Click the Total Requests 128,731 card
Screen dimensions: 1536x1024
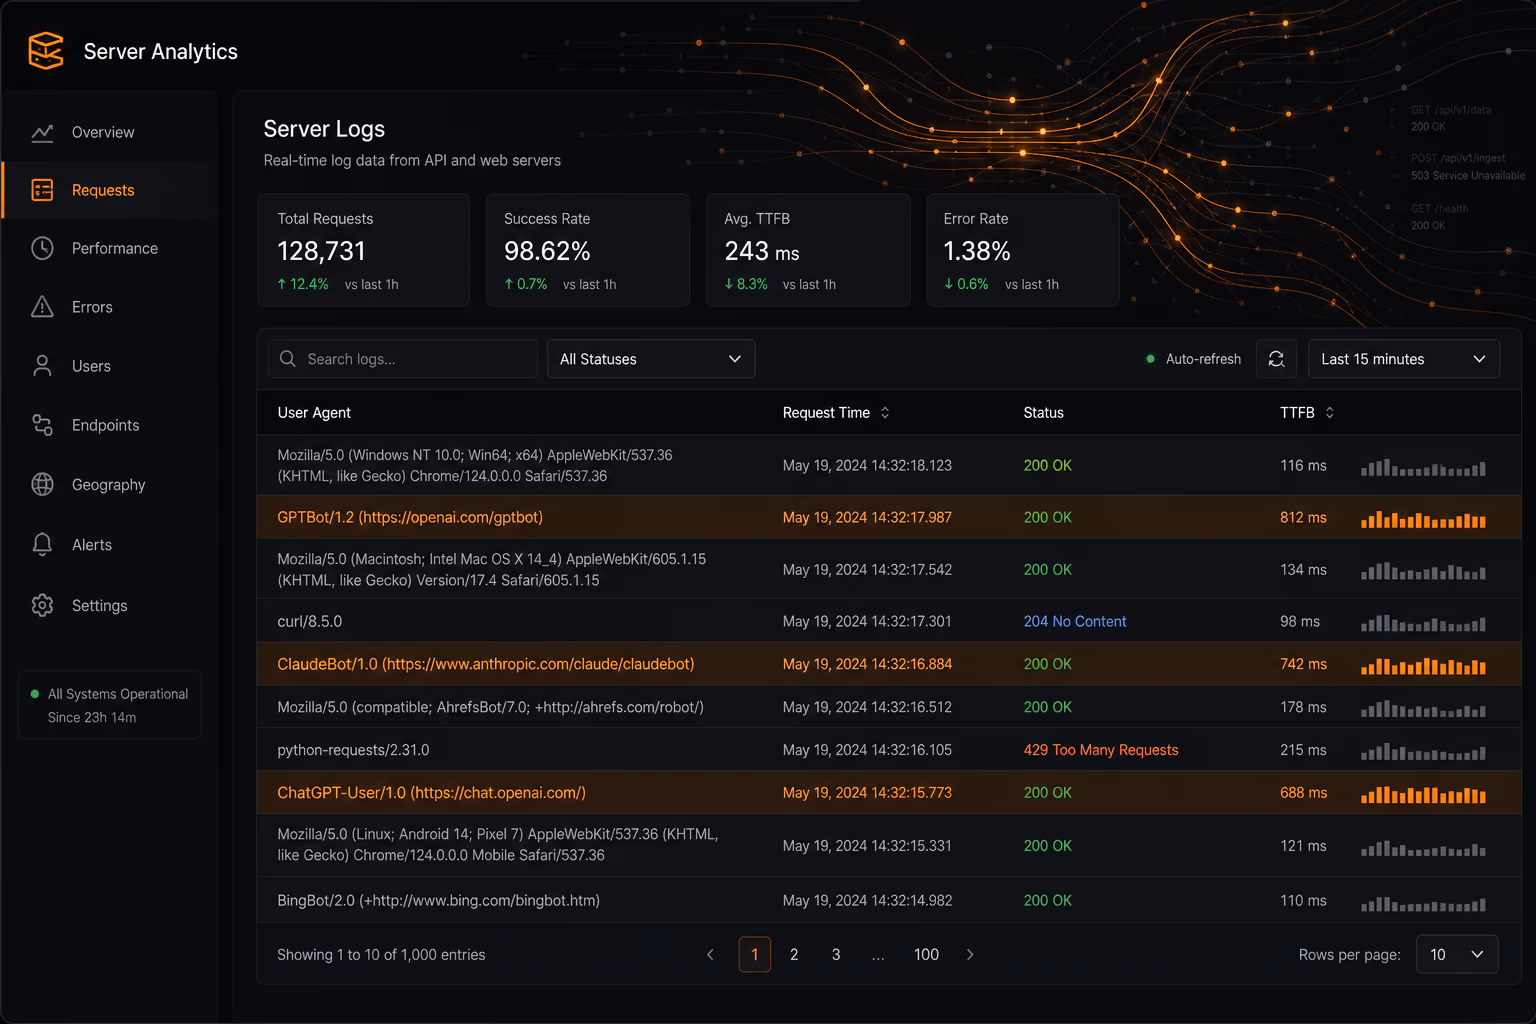(x=364, y=250)
